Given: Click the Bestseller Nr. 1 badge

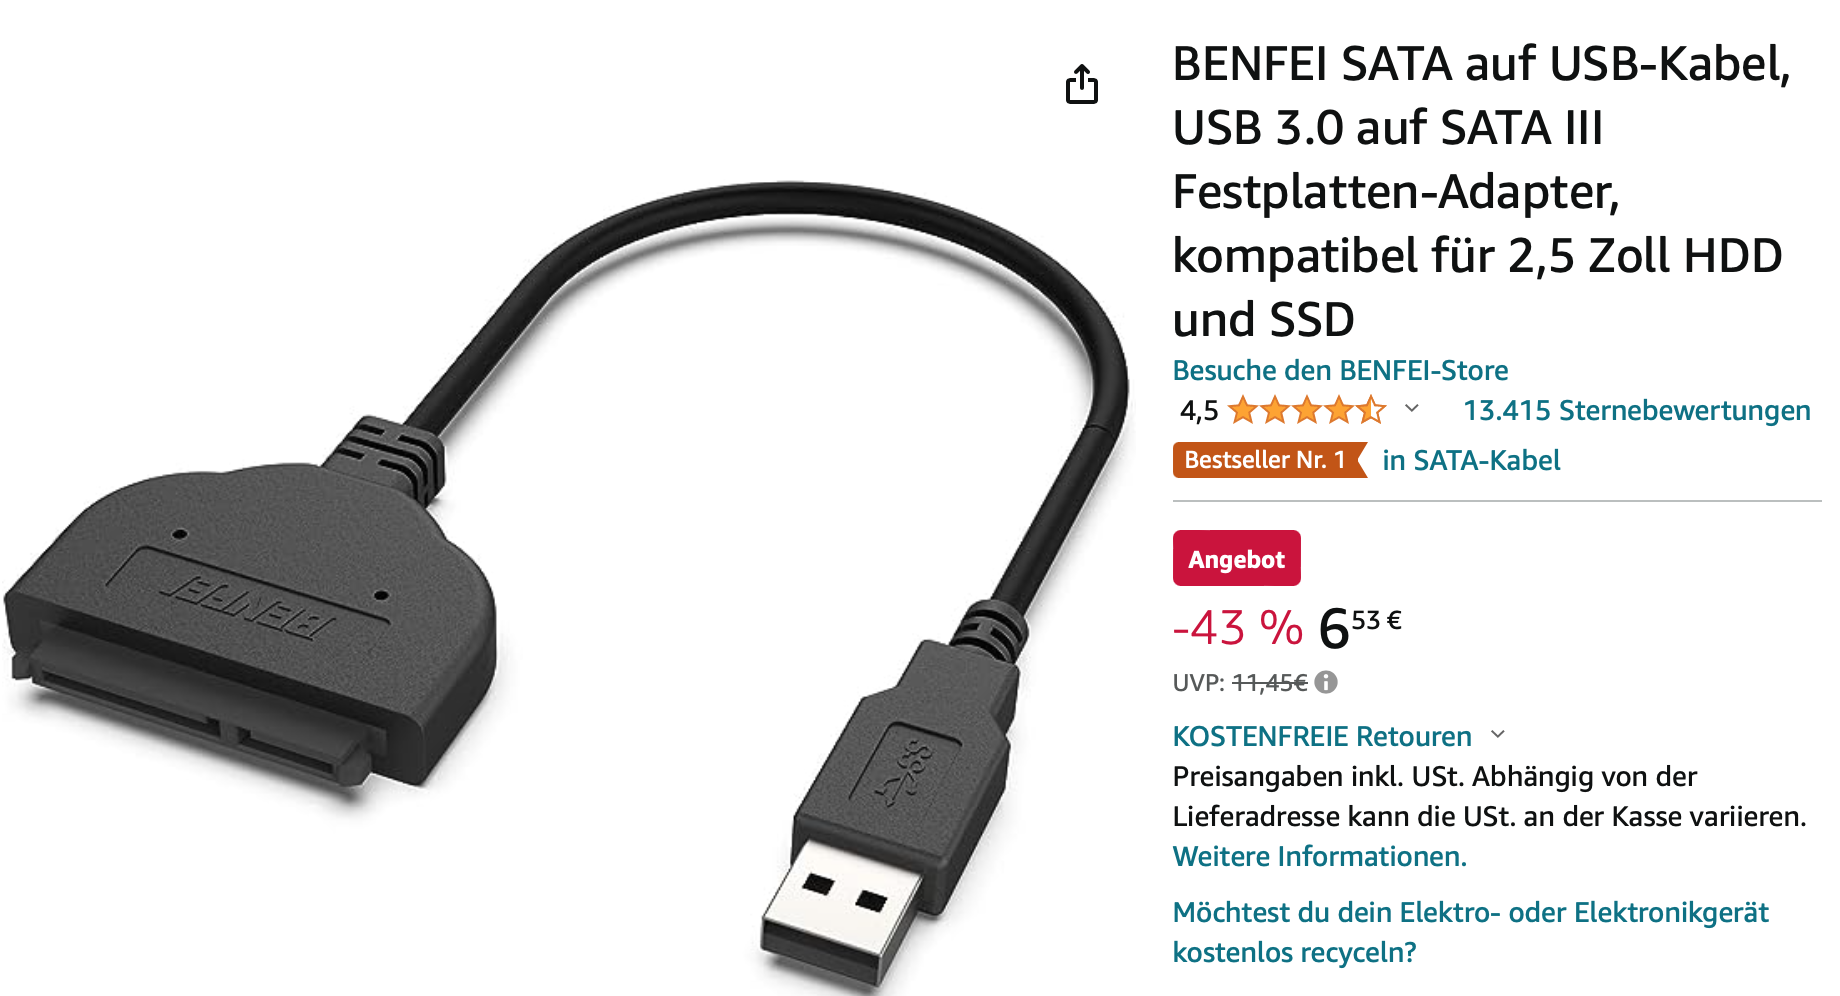Looking at the screenshot, I should click(x=1270, y=460).
